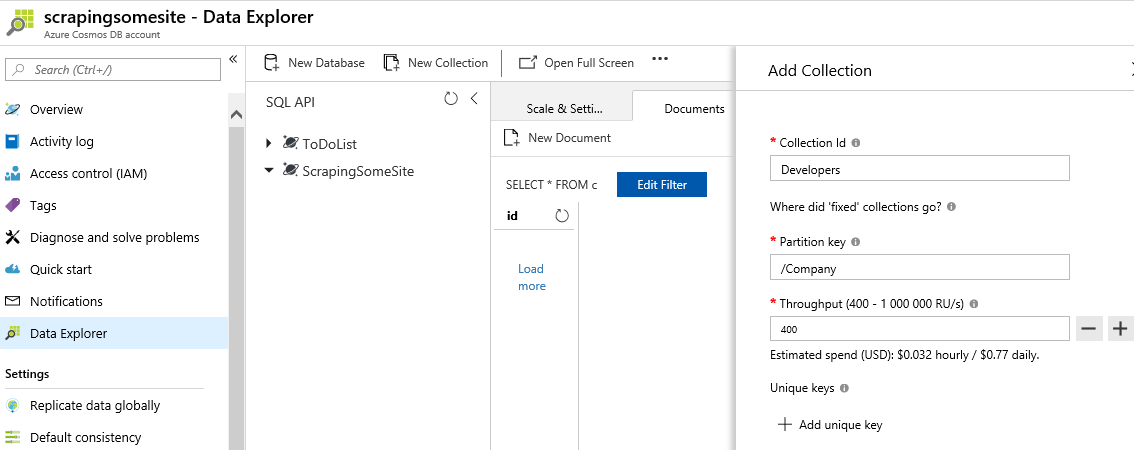The height and width of the screenshot is (450, 1134).
Task: Show info for Throughput
Action: click(973, 304)
